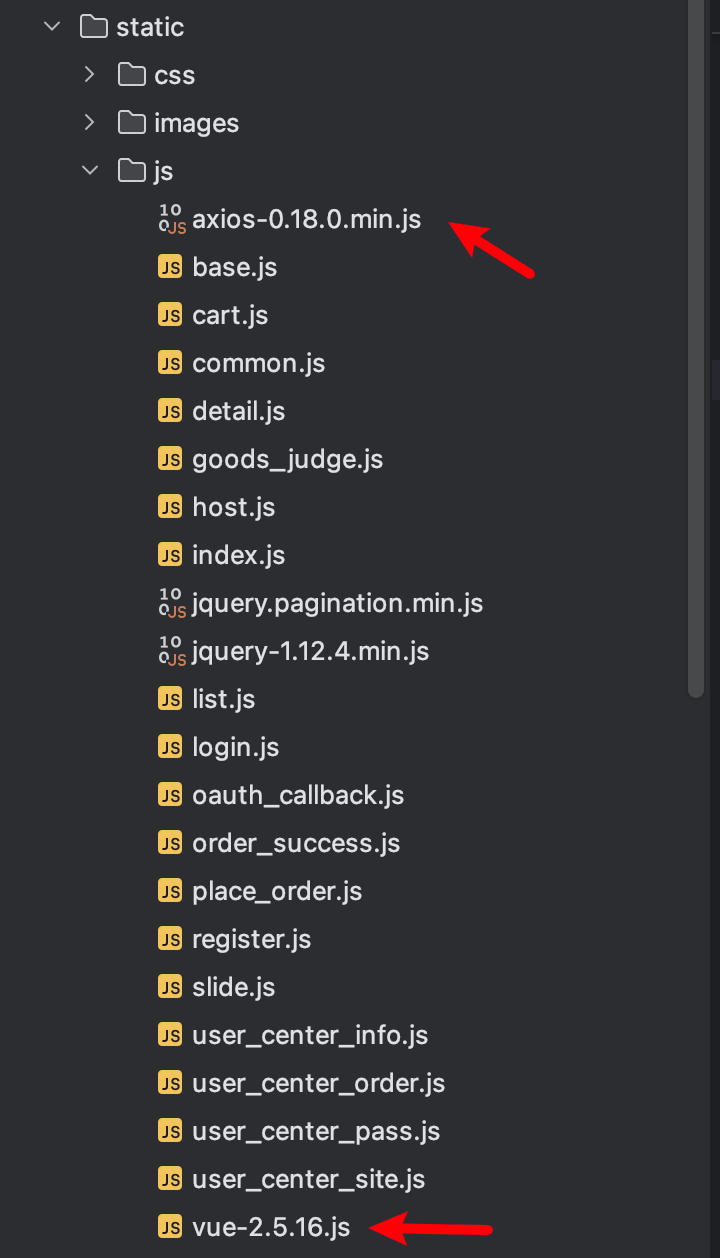Click the css folder icon
This screenshot has width=720, height=1258.
pos(132,75)
